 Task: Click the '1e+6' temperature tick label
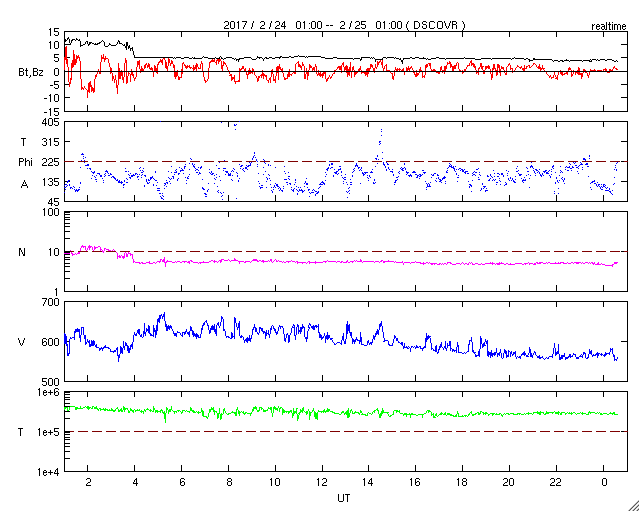48,393
